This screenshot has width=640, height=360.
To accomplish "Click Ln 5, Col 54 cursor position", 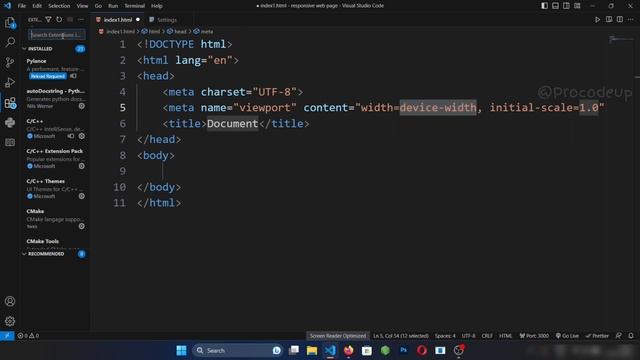I will click(x=401, y=336).
